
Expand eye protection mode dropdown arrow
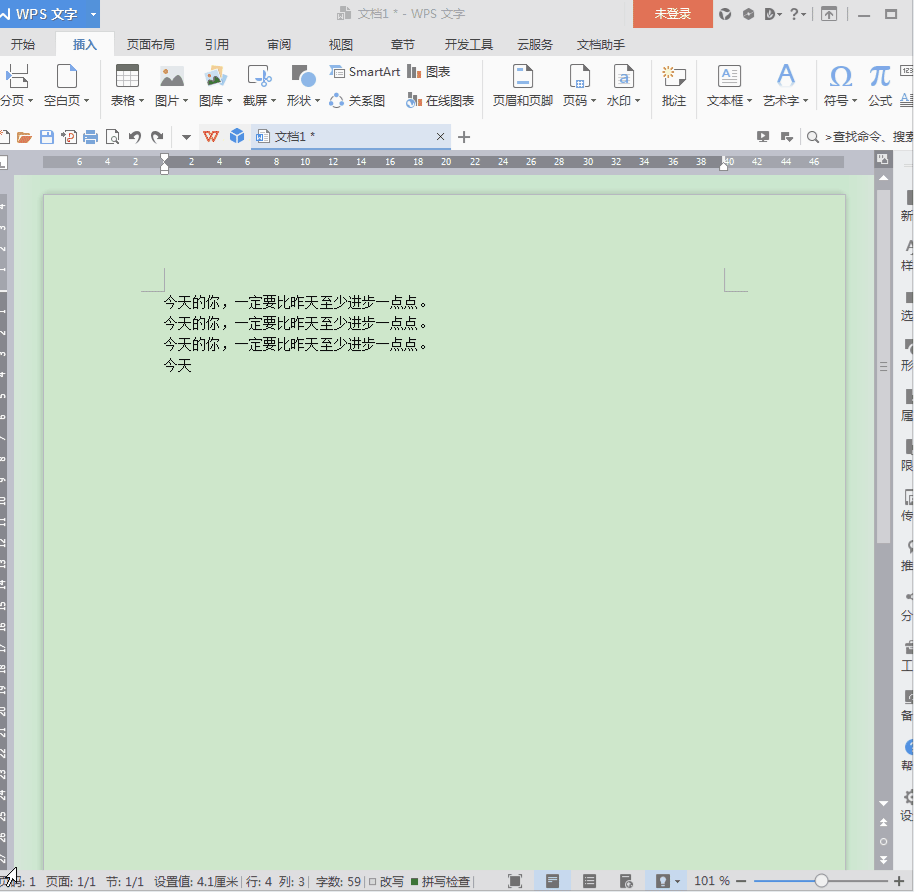click(677, 882)
